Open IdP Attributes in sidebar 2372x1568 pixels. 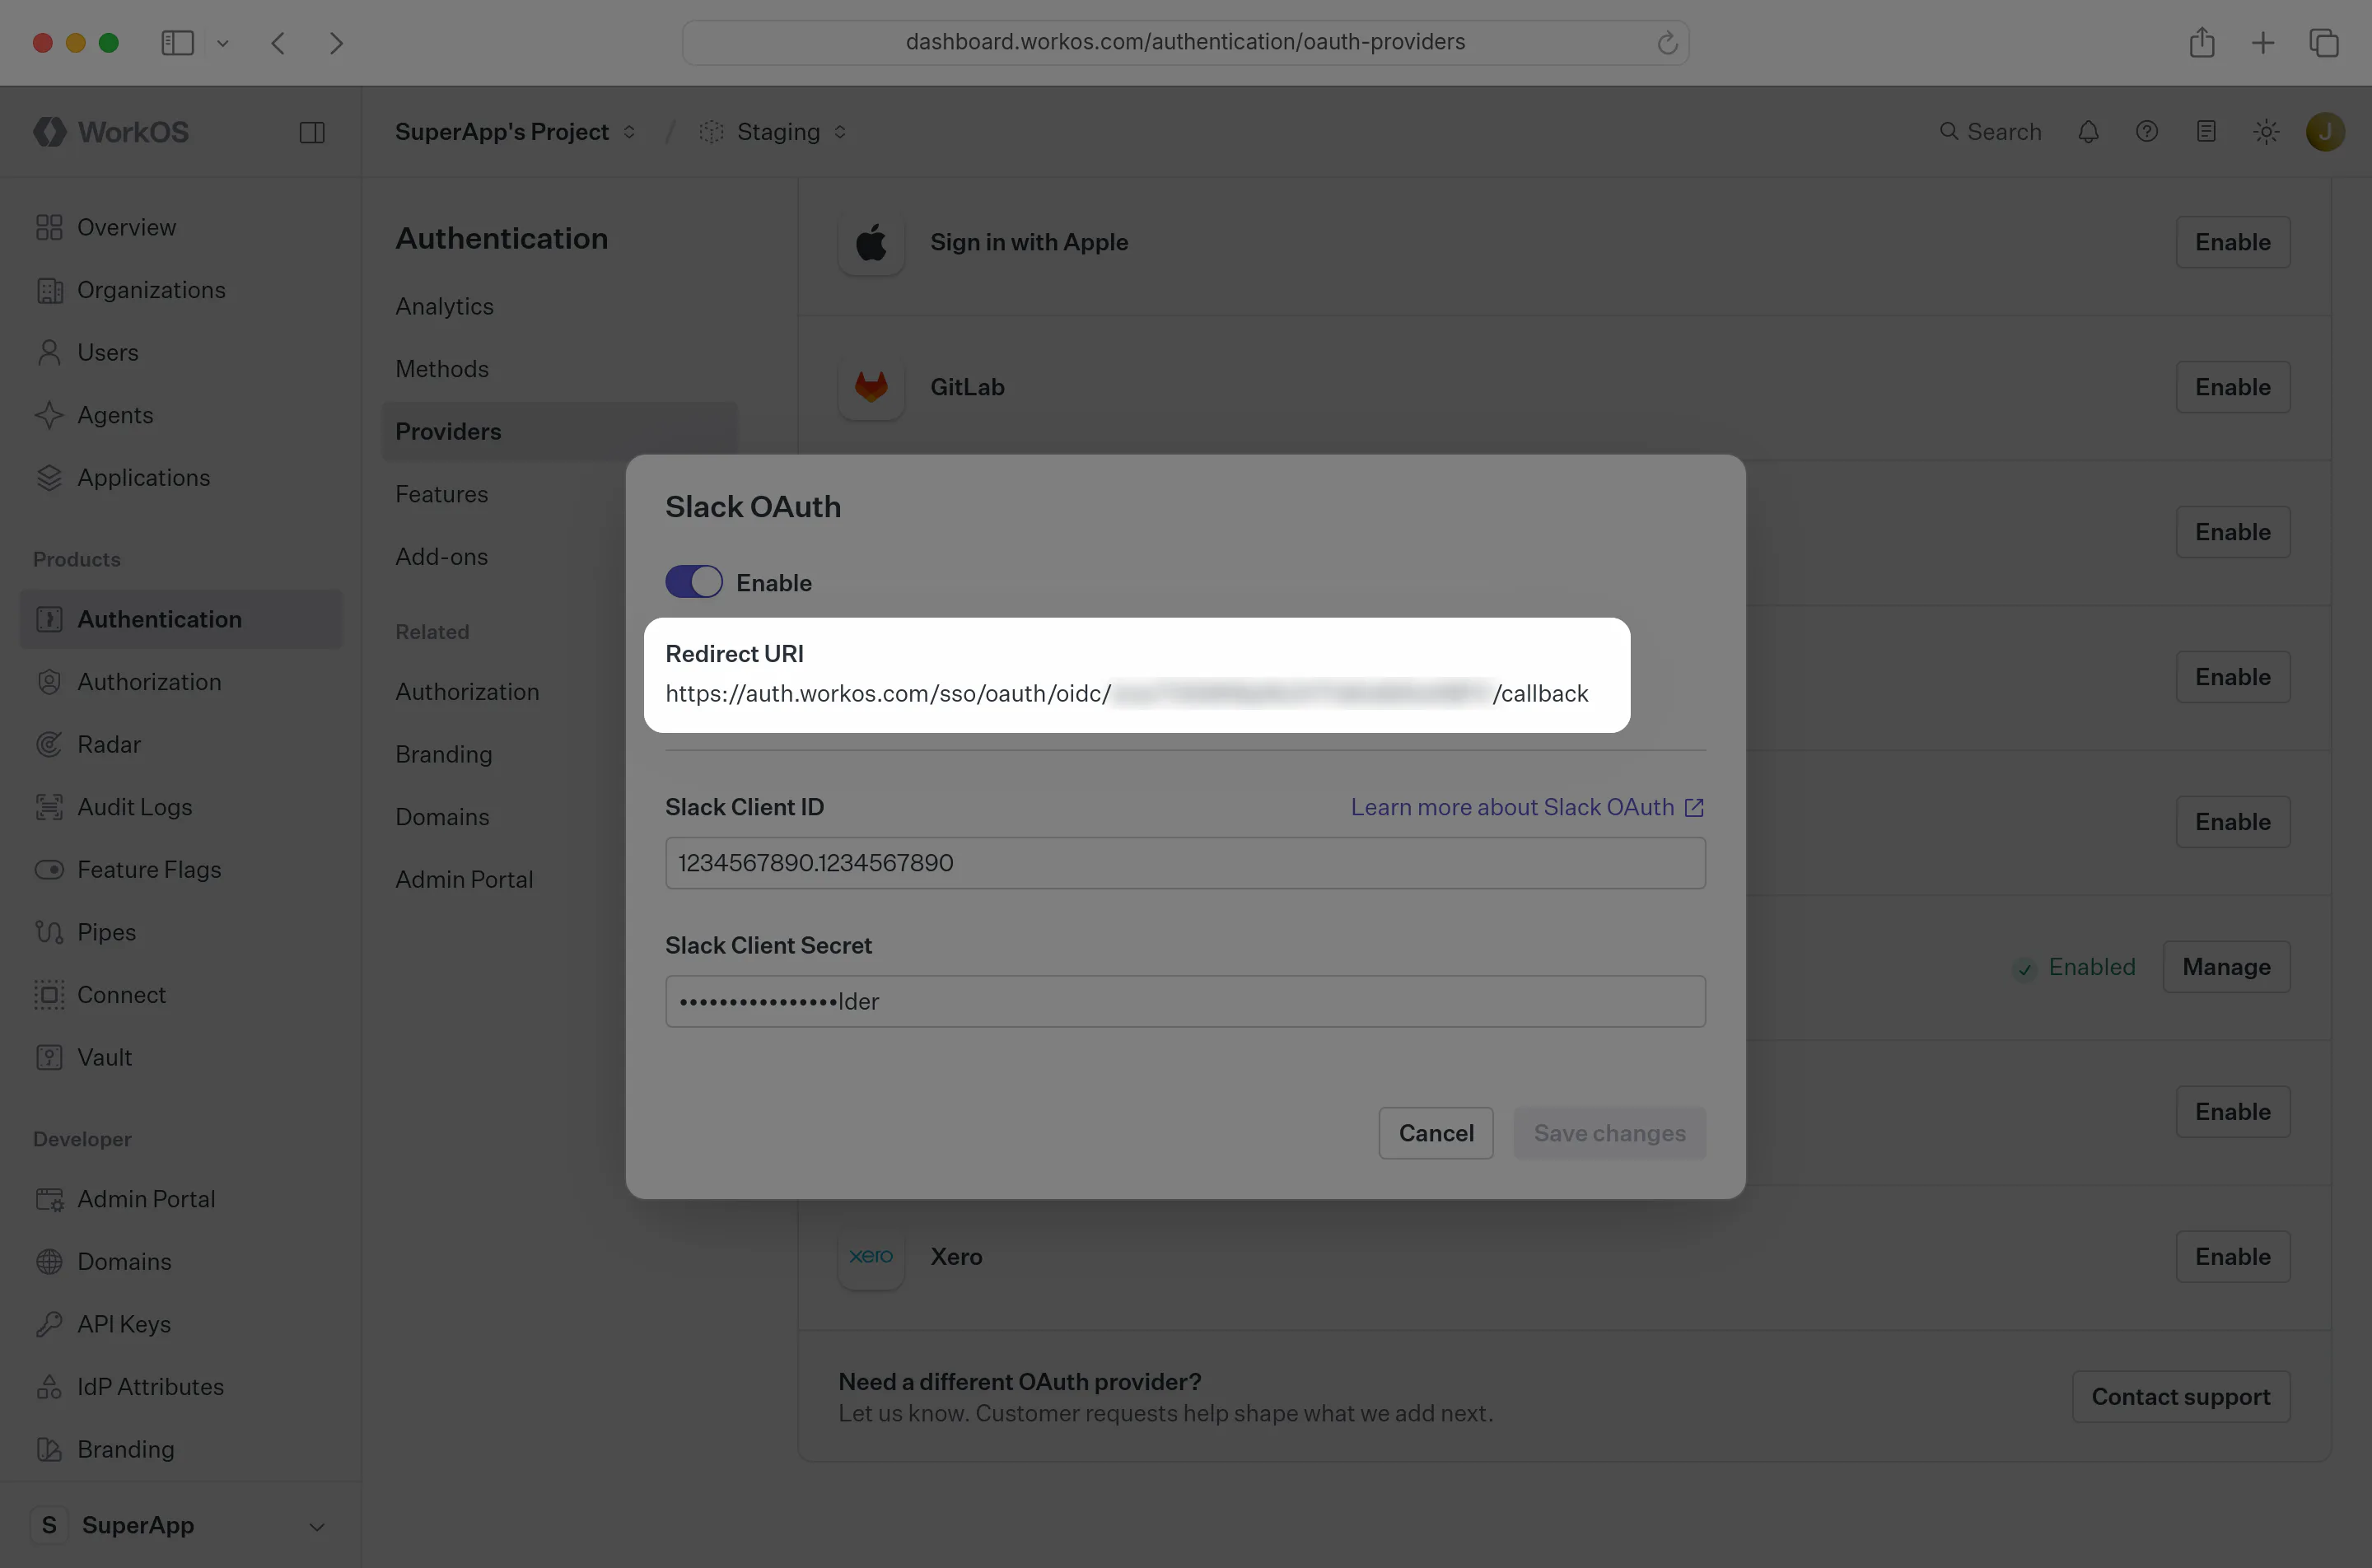click(180, 1386)
